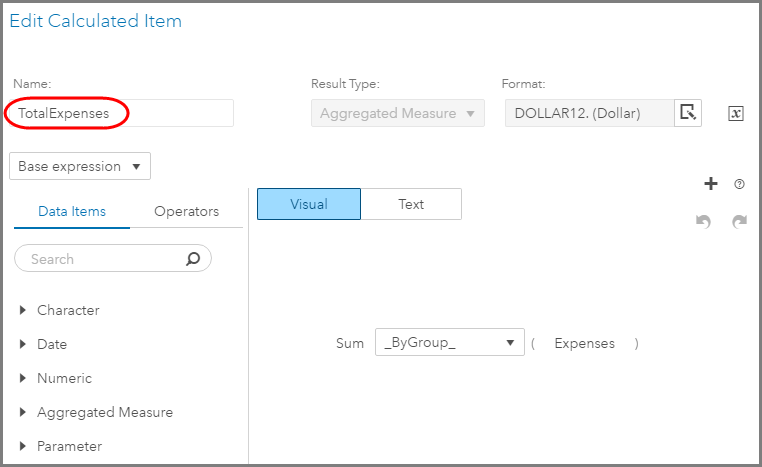Click the variable expression icon
Image resolution: width=762 pixels, height=467 pixels.
click(x=736, y=113)
